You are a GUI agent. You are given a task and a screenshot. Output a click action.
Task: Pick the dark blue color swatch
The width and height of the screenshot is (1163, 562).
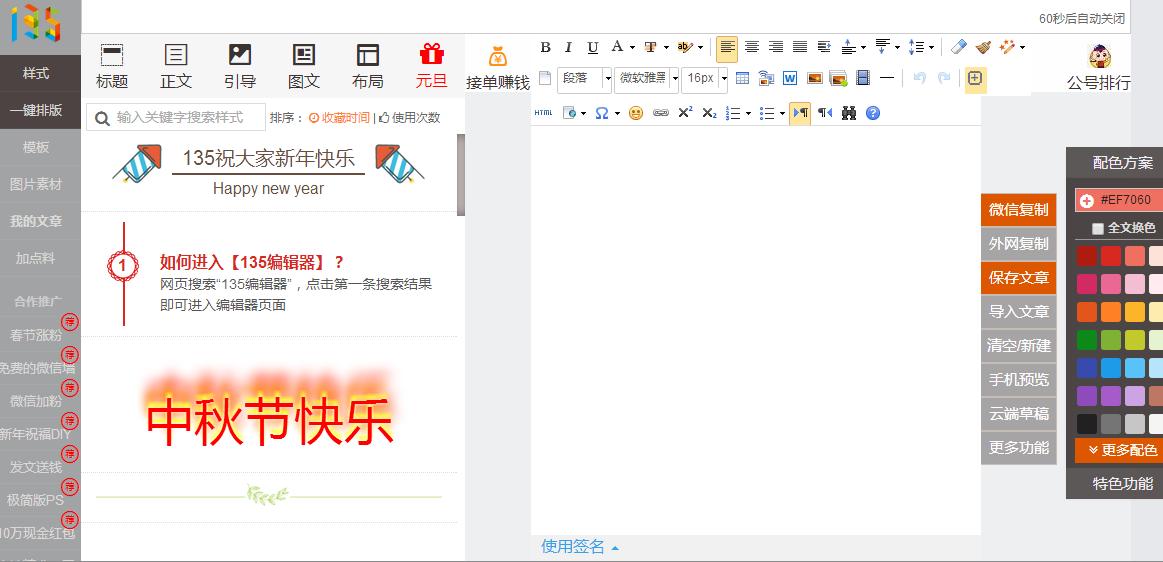1087,368
